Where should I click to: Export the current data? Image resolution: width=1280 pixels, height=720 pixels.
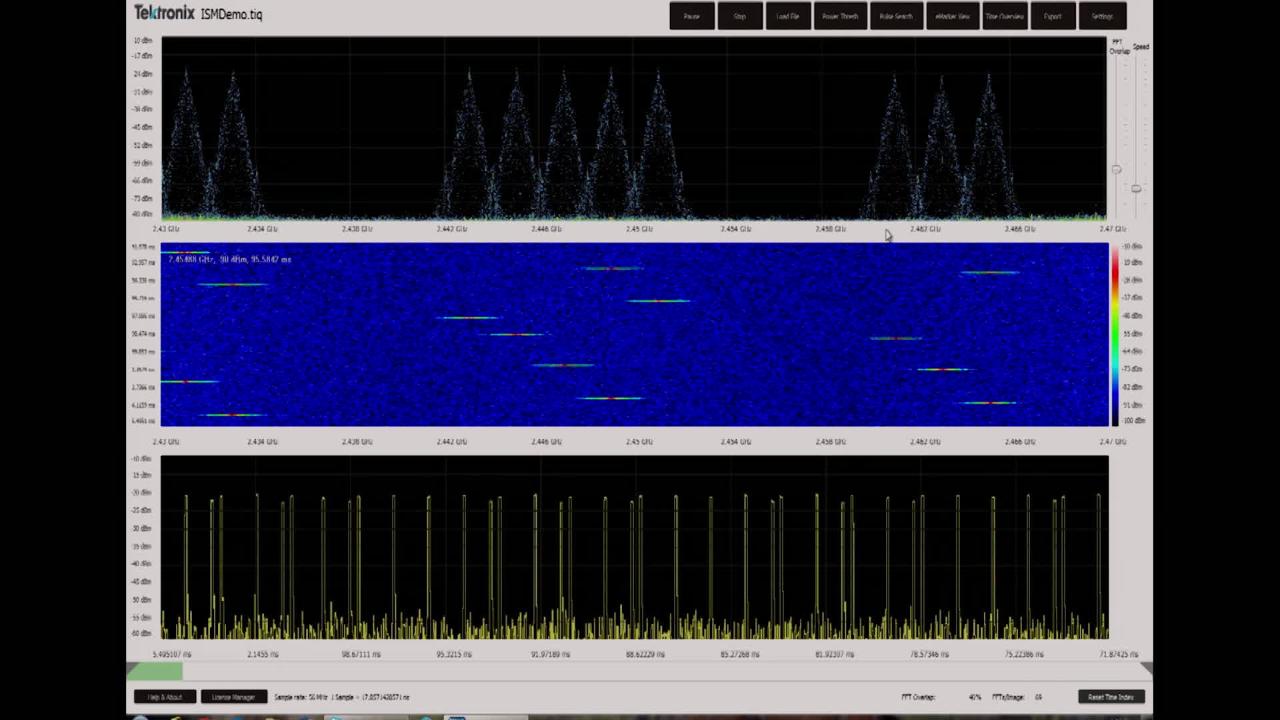pos(1053,16)
